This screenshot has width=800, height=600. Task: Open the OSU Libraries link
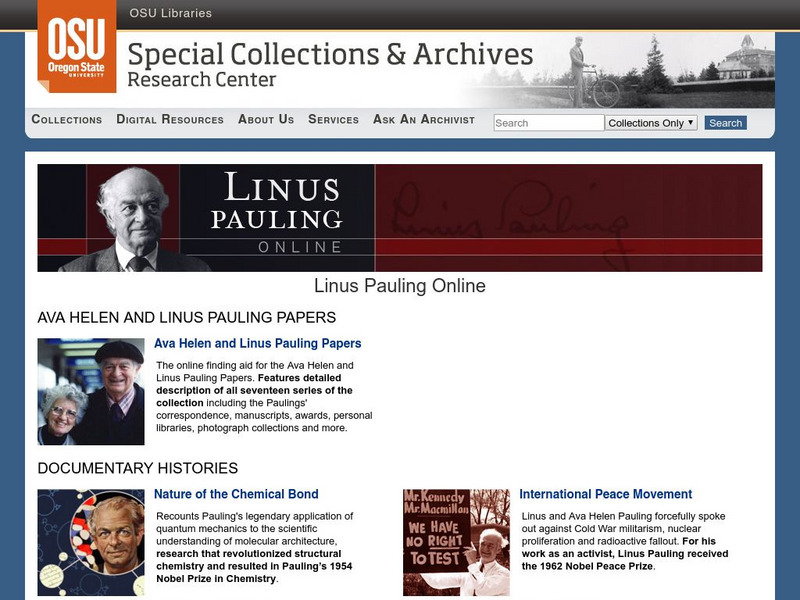pyautogui.click(x=170, y=13)
